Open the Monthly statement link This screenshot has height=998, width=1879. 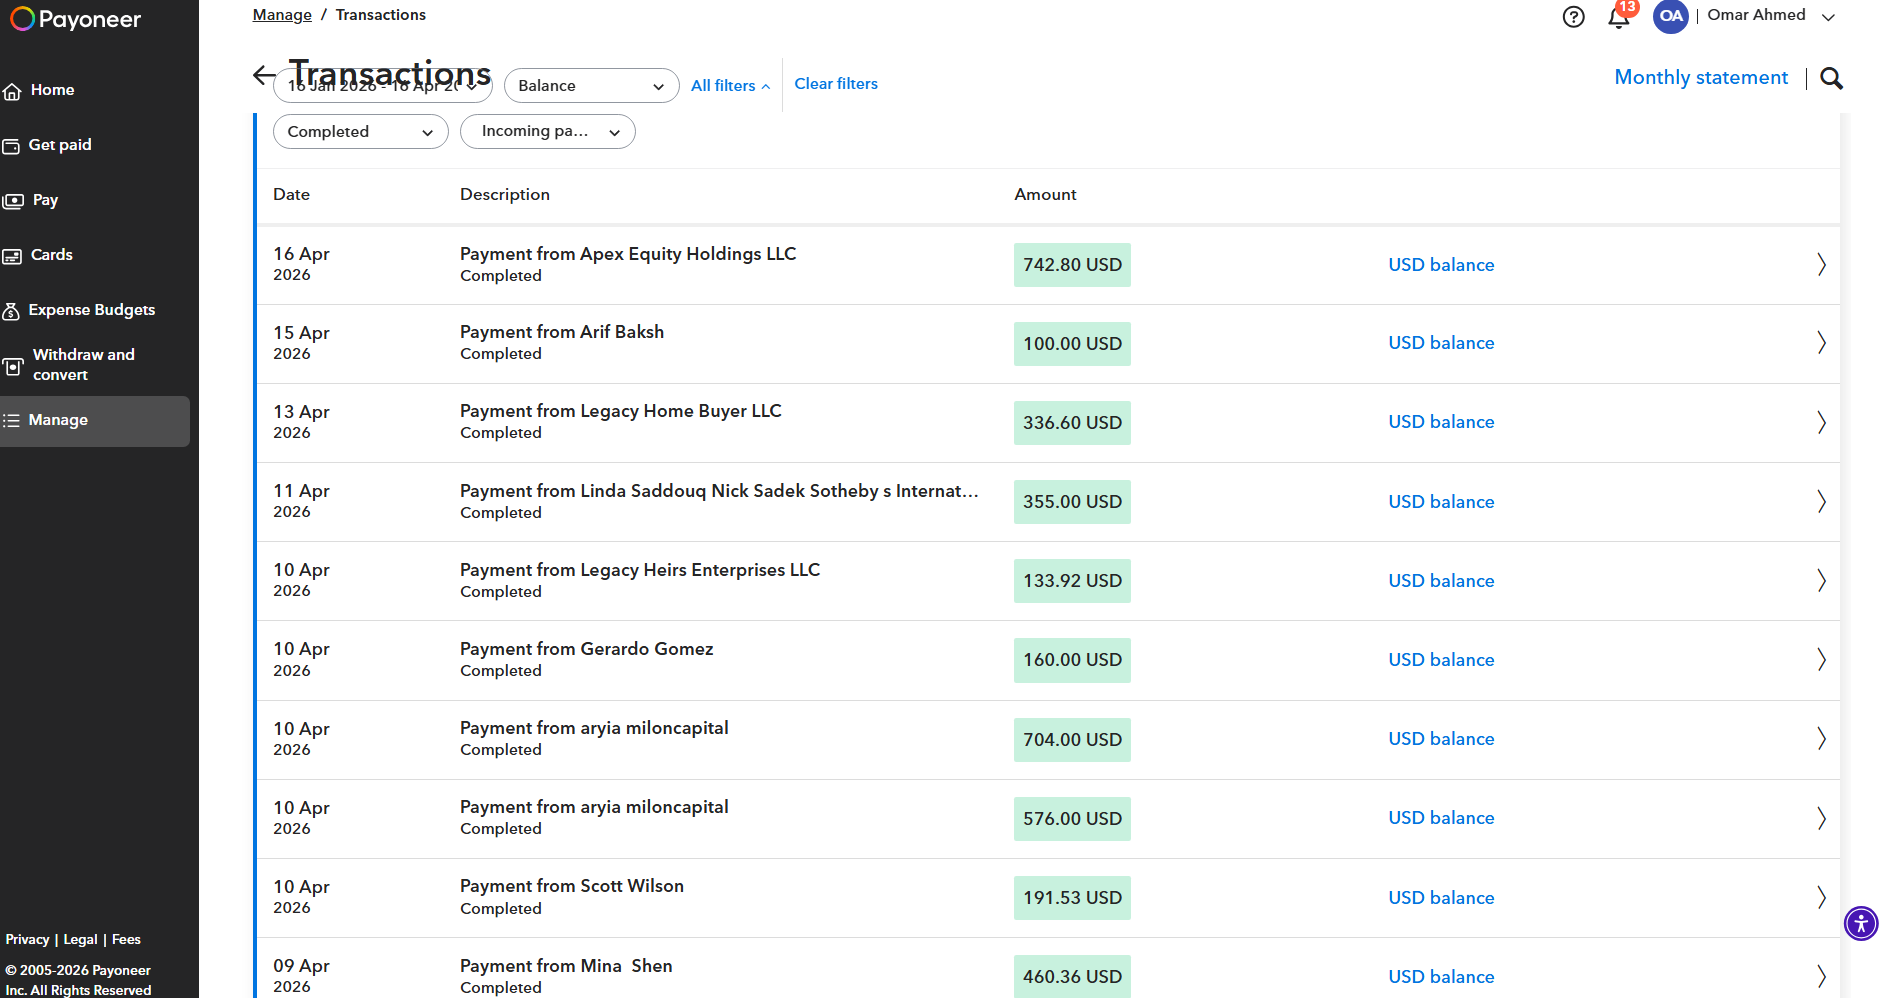pos(1700,78)
